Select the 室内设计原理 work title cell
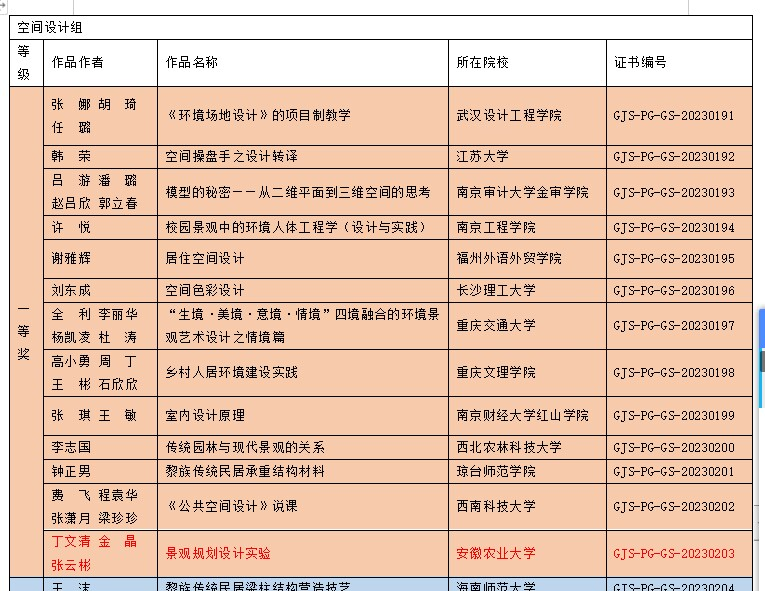This screenshot has width=765, height=591. pos(205,415)
